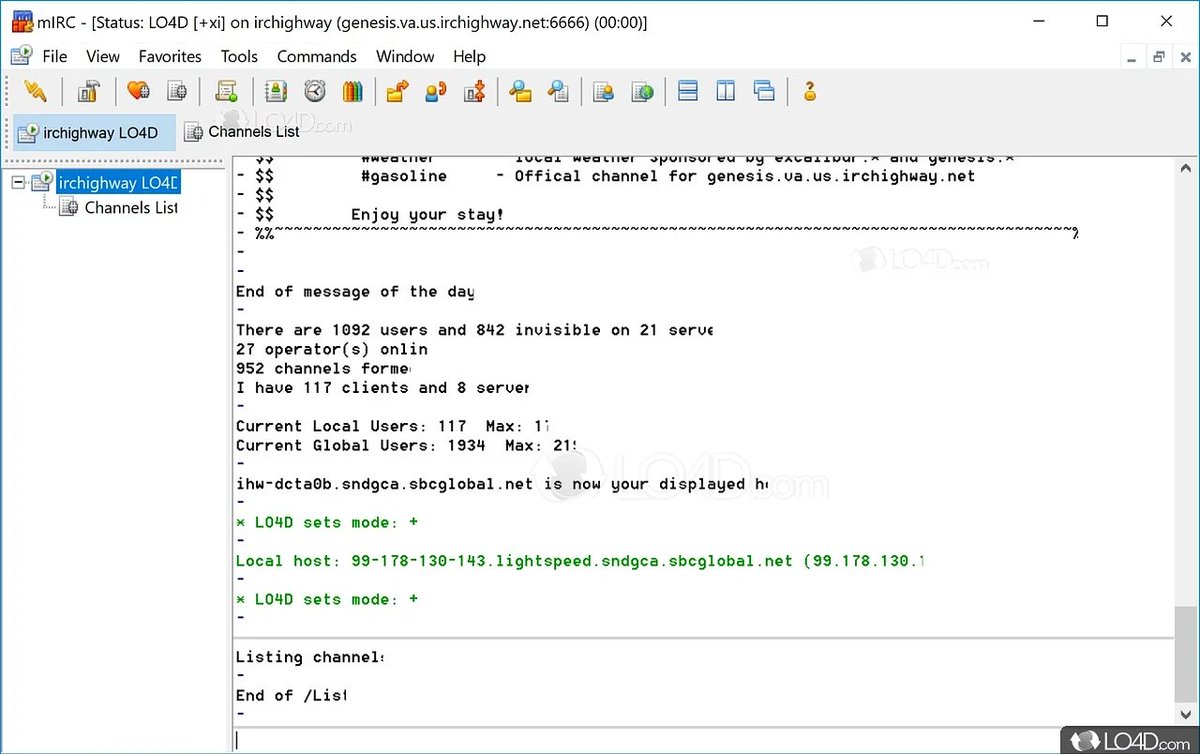Open the URLs List globe icon
1200x754 pixels.
[642, 91]
